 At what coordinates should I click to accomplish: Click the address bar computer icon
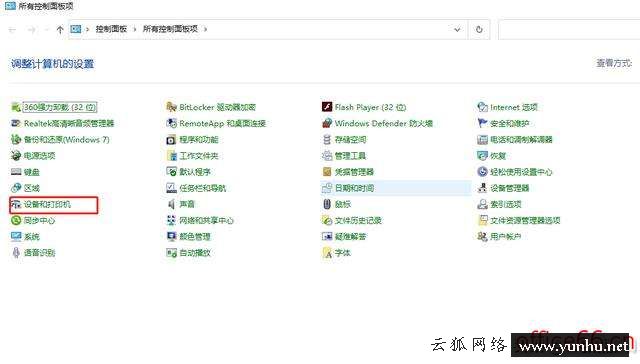[x=76, y=29]
